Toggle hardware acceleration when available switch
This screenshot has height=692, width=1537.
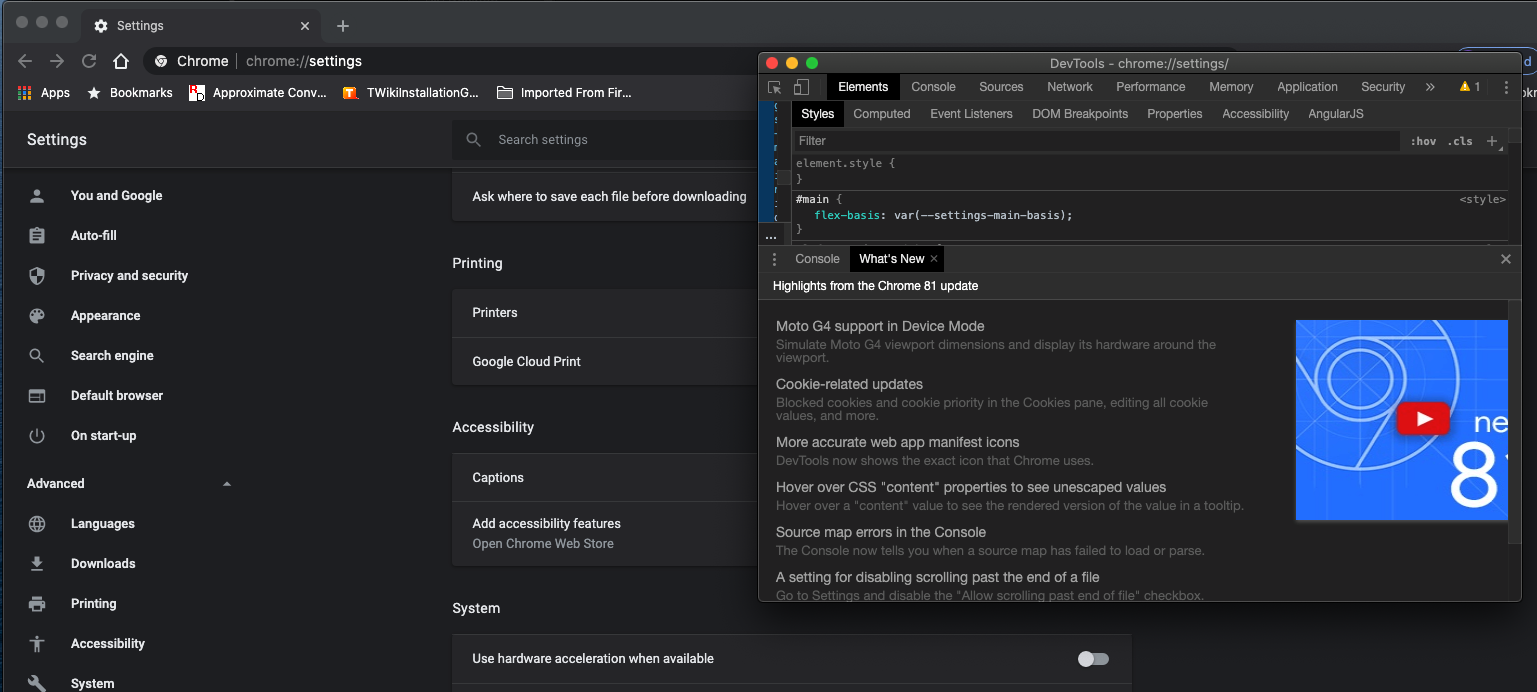click(1093, 659)
